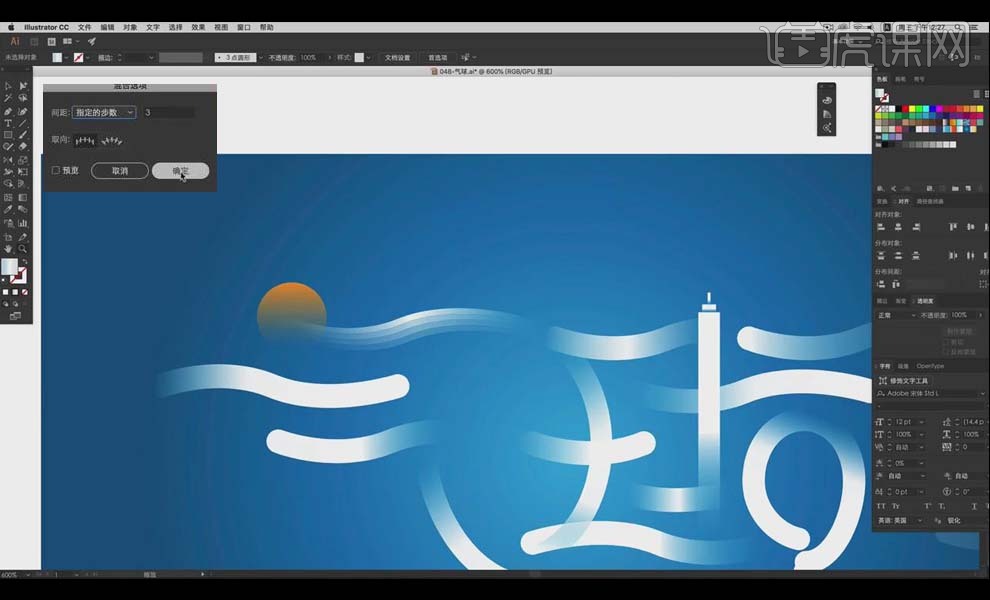
Task: Open the 窗口 menu
Action: point(244,27)
